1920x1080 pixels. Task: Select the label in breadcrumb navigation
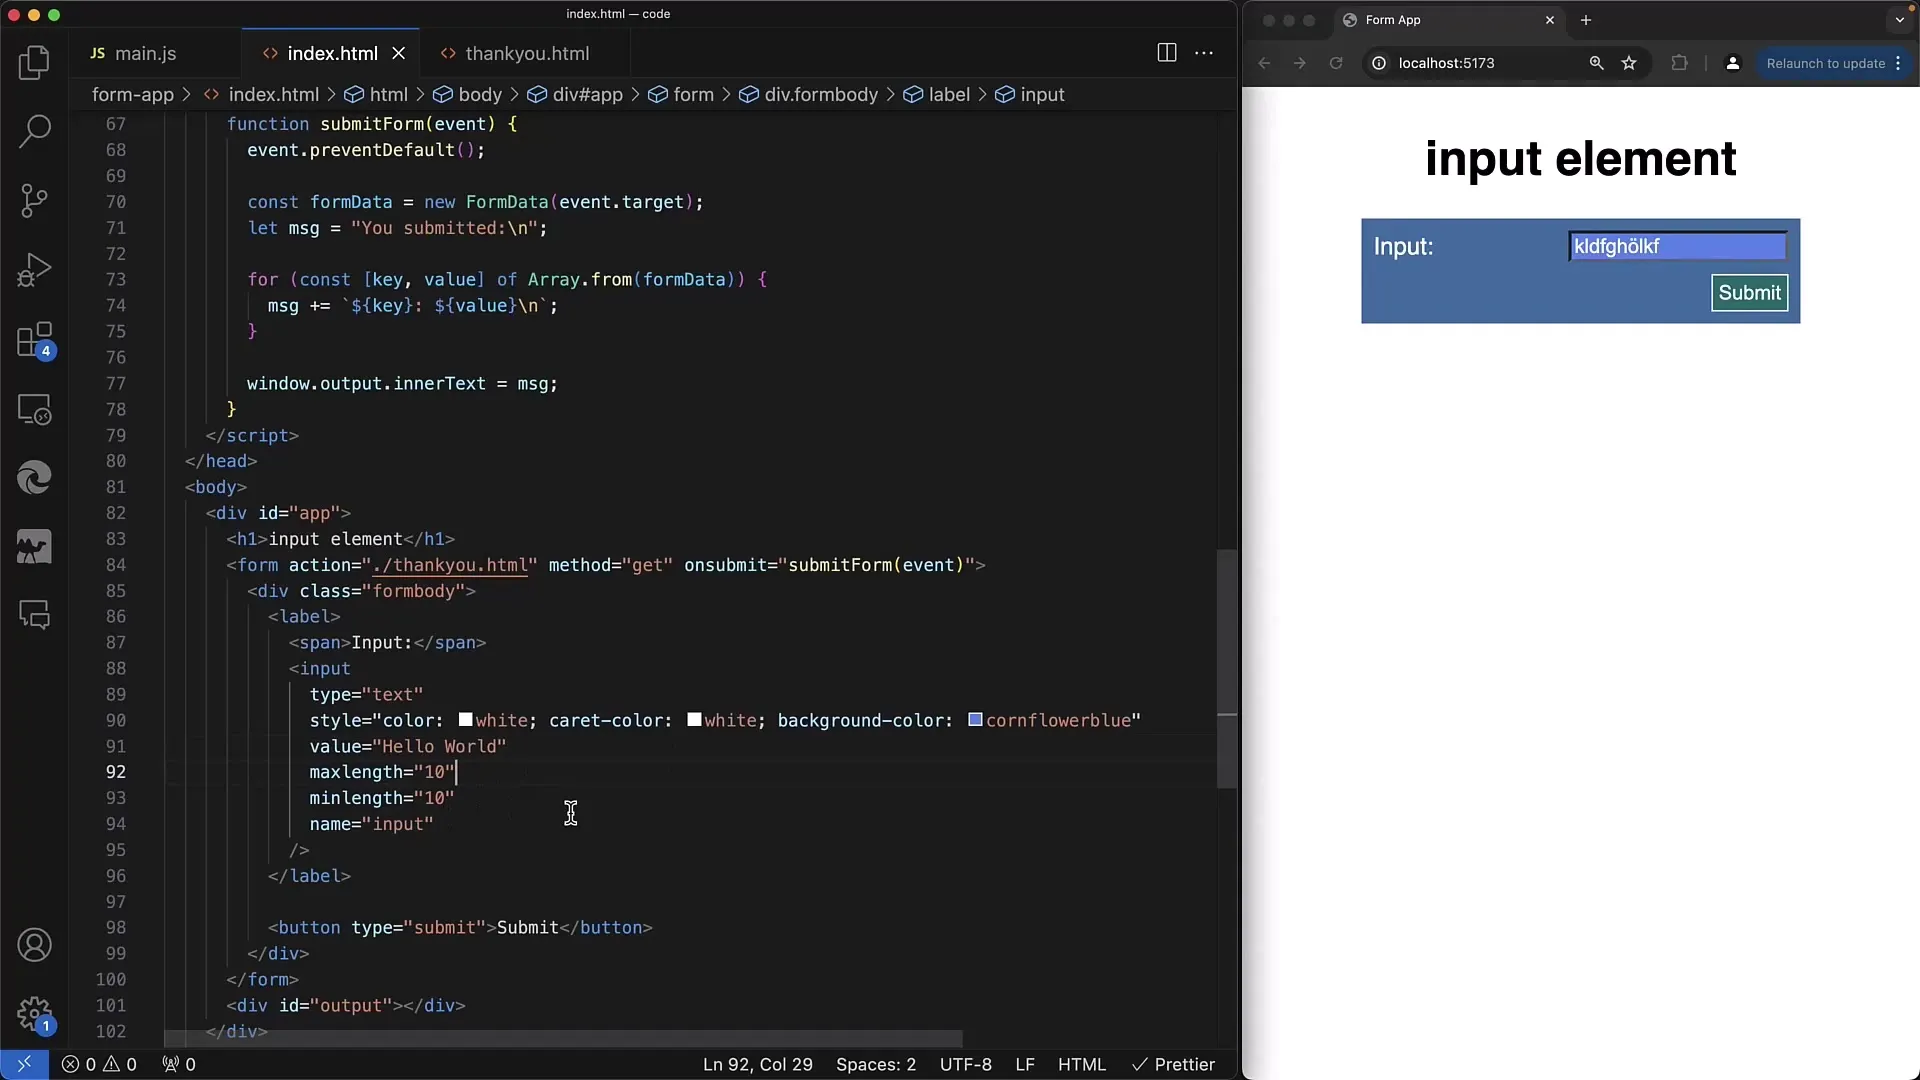coord(949,94)
